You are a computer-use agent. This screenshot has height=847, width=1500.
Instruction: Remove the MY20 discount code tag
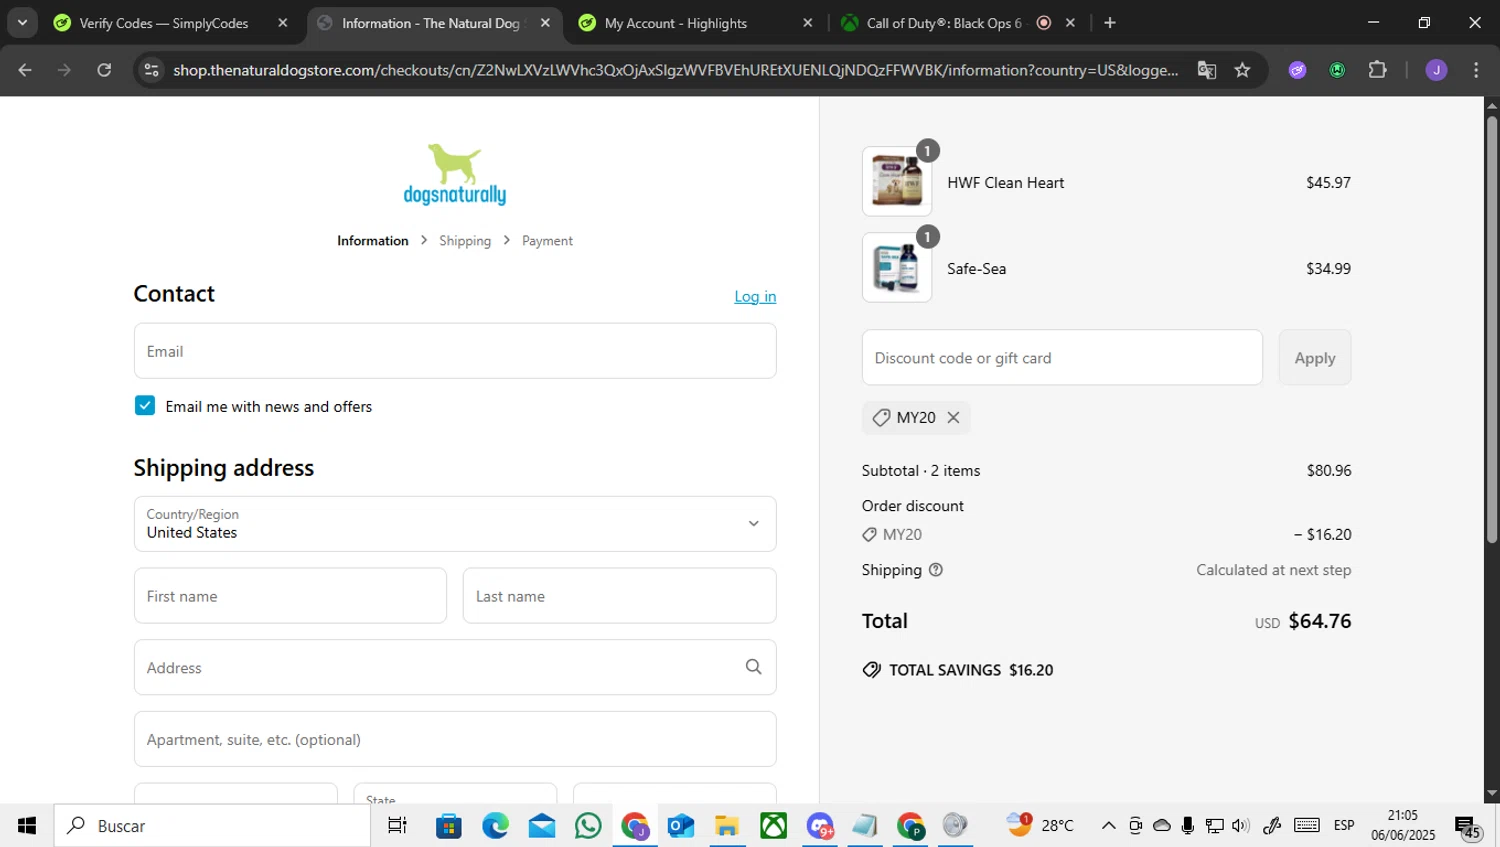[953, 418]
